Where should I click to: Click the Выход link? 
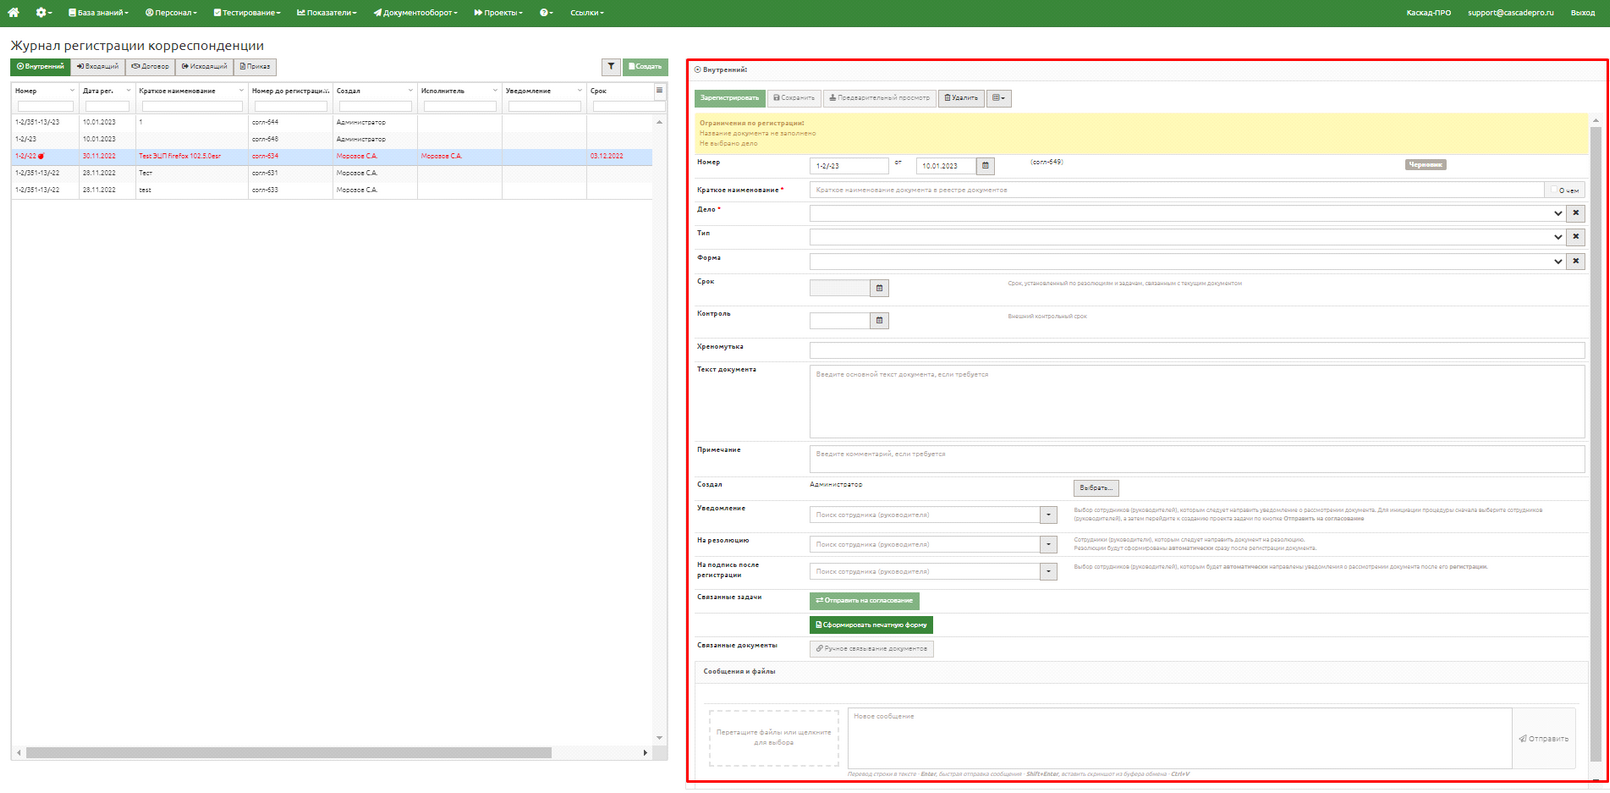pos(1583,13)
